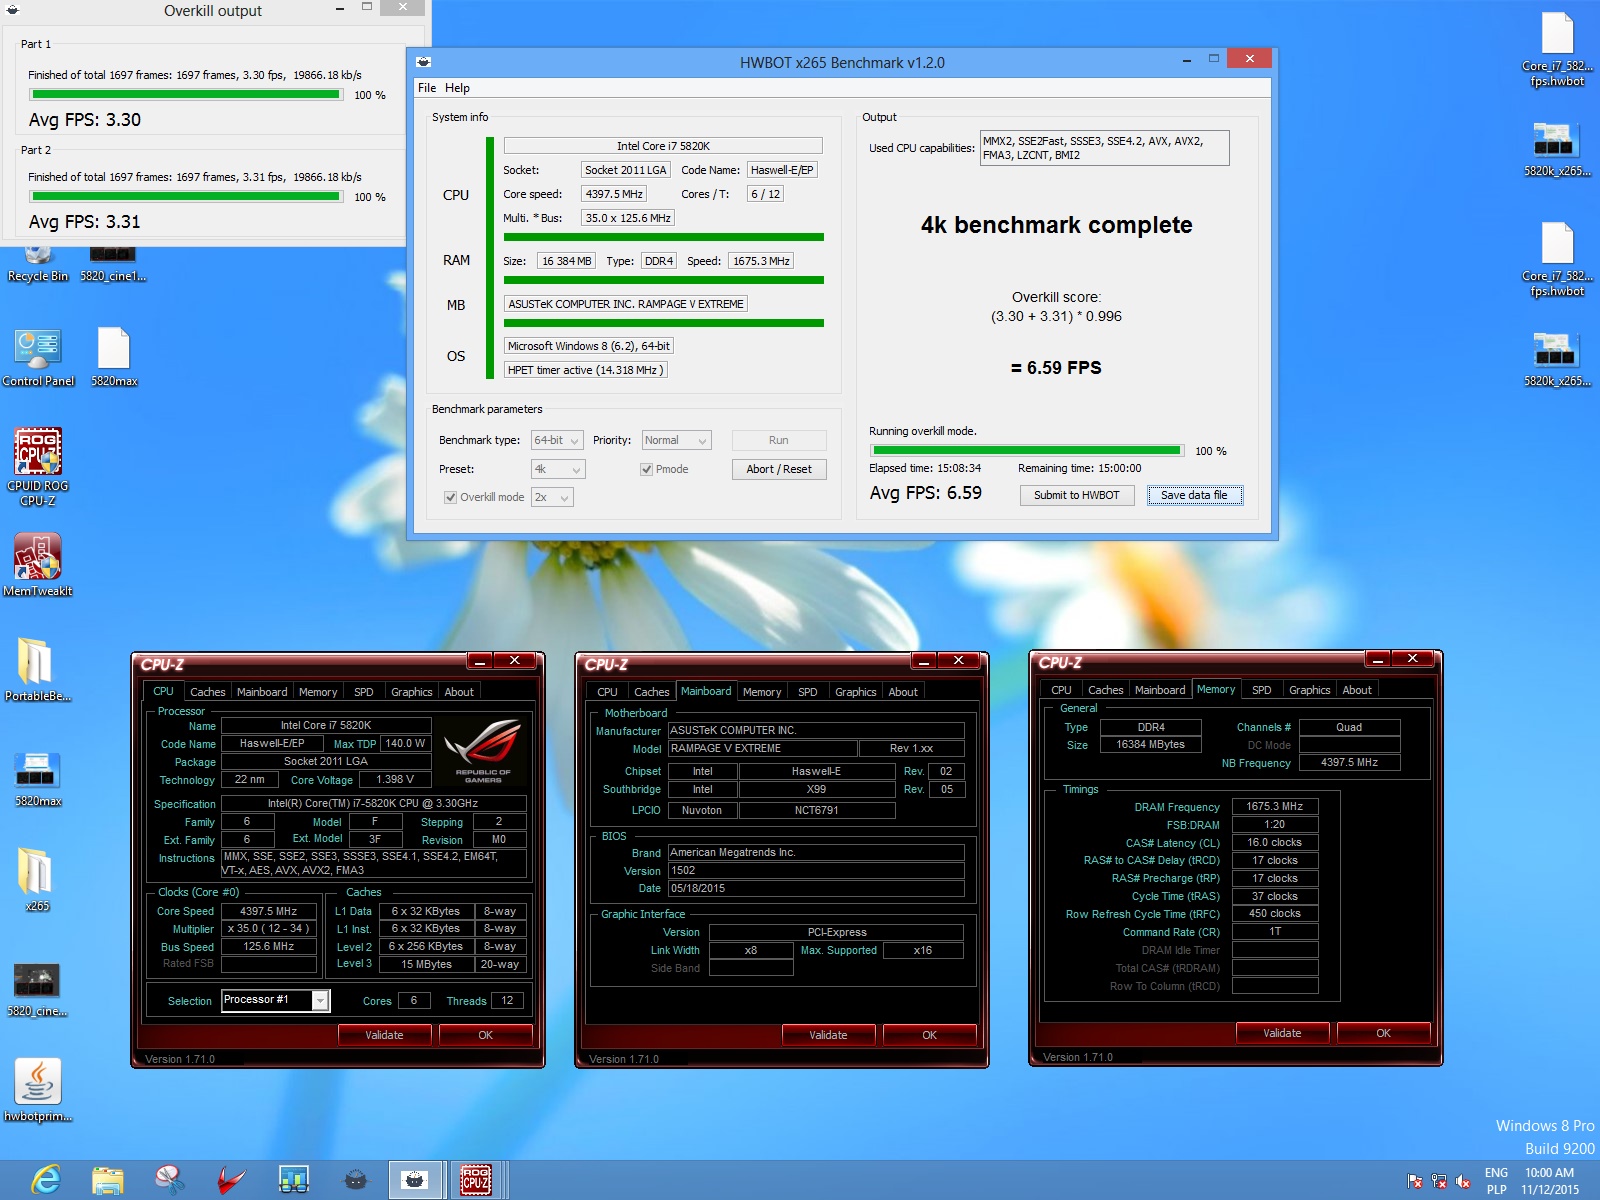Image resolution: width=1600 pixels, height=1200 pixels.
Task: Open the Control Panel desktop icon
Action: coord(38,357)
